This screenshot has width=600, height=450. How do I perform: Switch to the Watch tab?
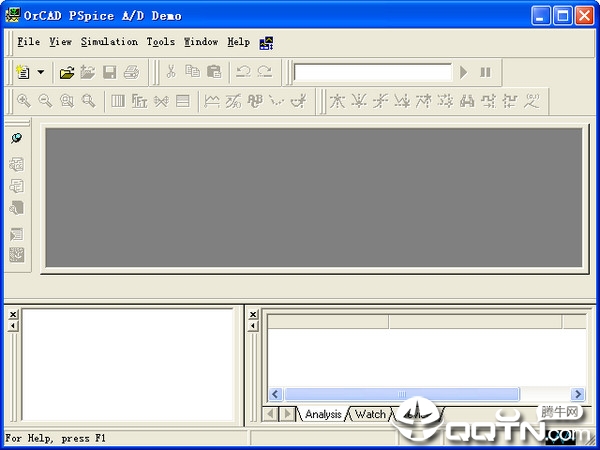click(x=370, y=414)
